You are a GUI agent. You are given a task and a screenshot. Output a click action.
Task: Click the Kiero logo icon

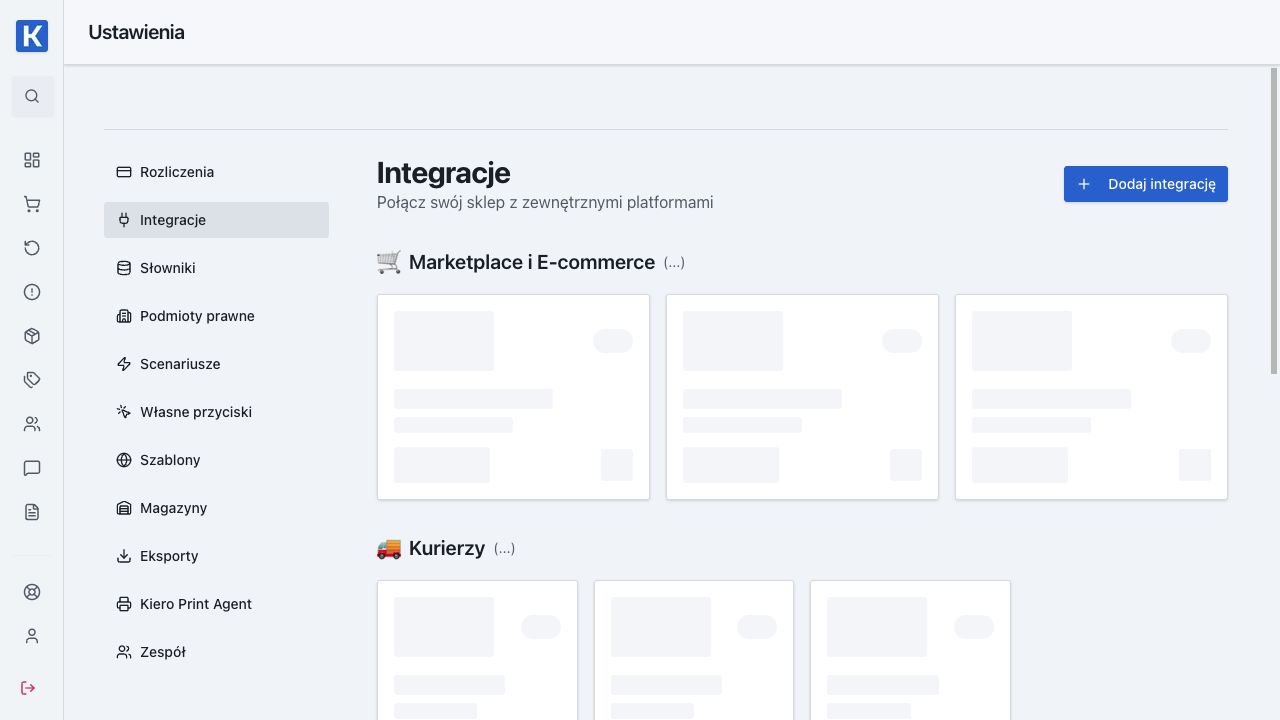pos(32,36)
